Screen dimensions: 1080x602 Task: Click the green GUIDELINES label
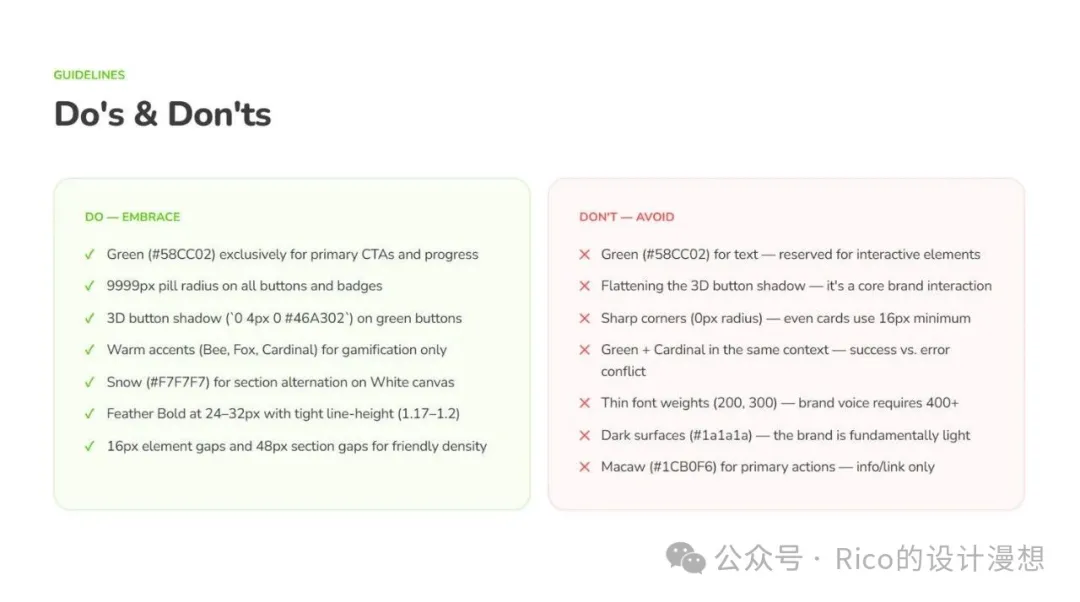(90, 75)
